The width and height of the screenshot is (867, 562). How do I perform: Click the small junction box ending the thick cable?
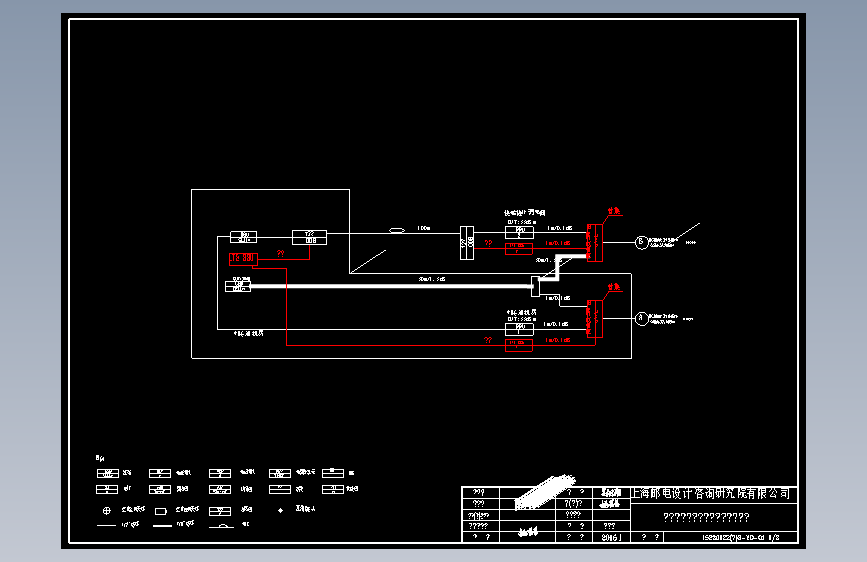535,287
